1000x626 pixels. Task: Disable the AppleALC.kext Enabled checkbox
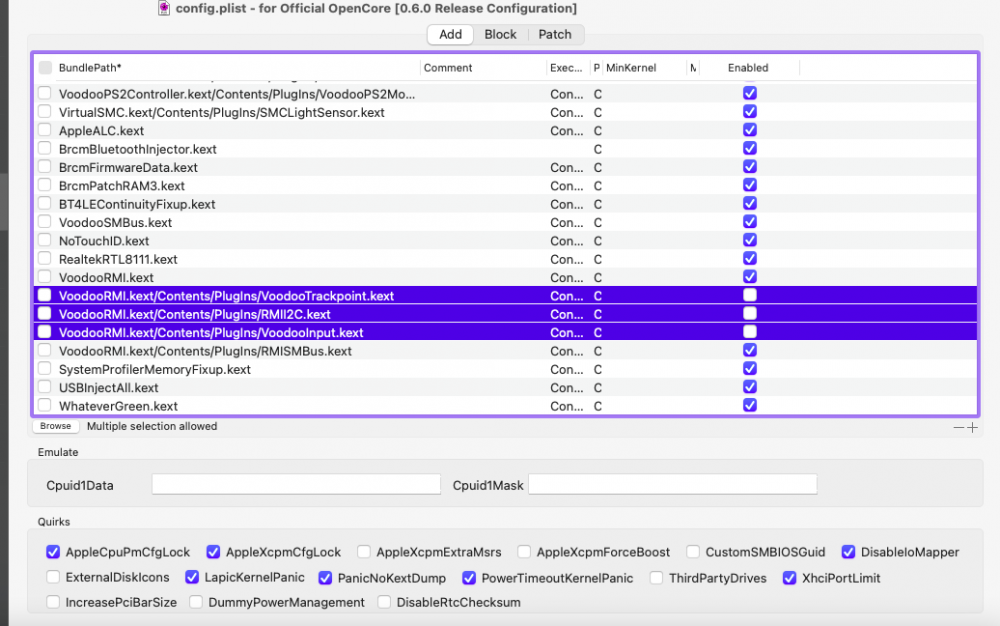[x=750, y=131]
